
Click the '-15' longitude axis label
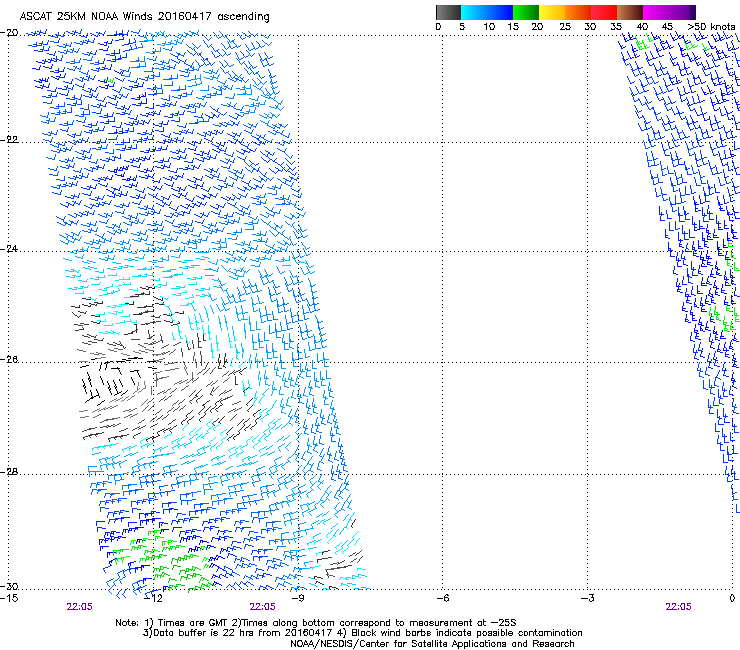9,598
